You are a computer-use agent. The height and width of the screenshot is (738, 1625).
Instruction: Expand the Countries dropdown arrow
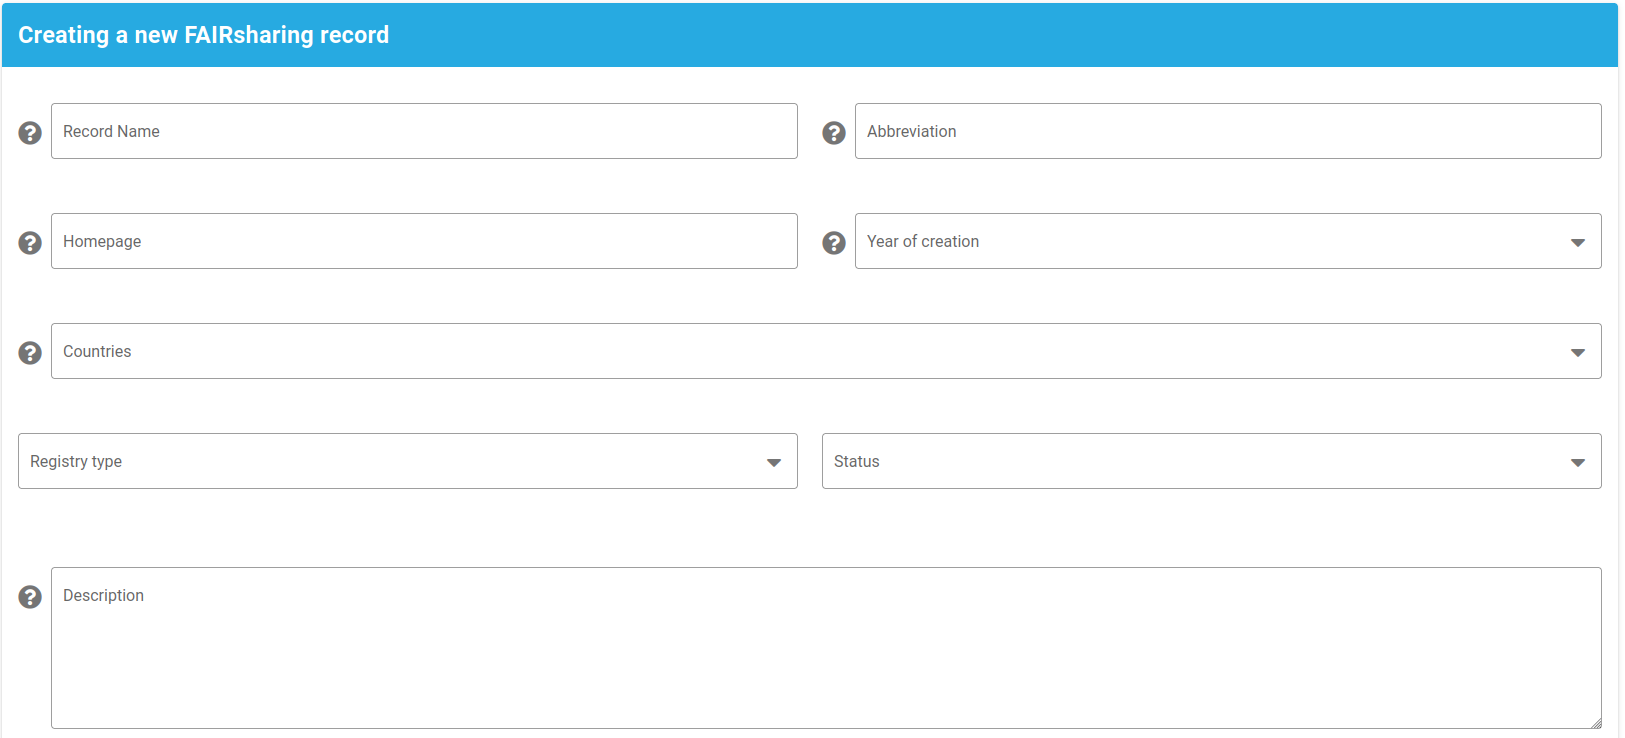(x=1578, y=352)
